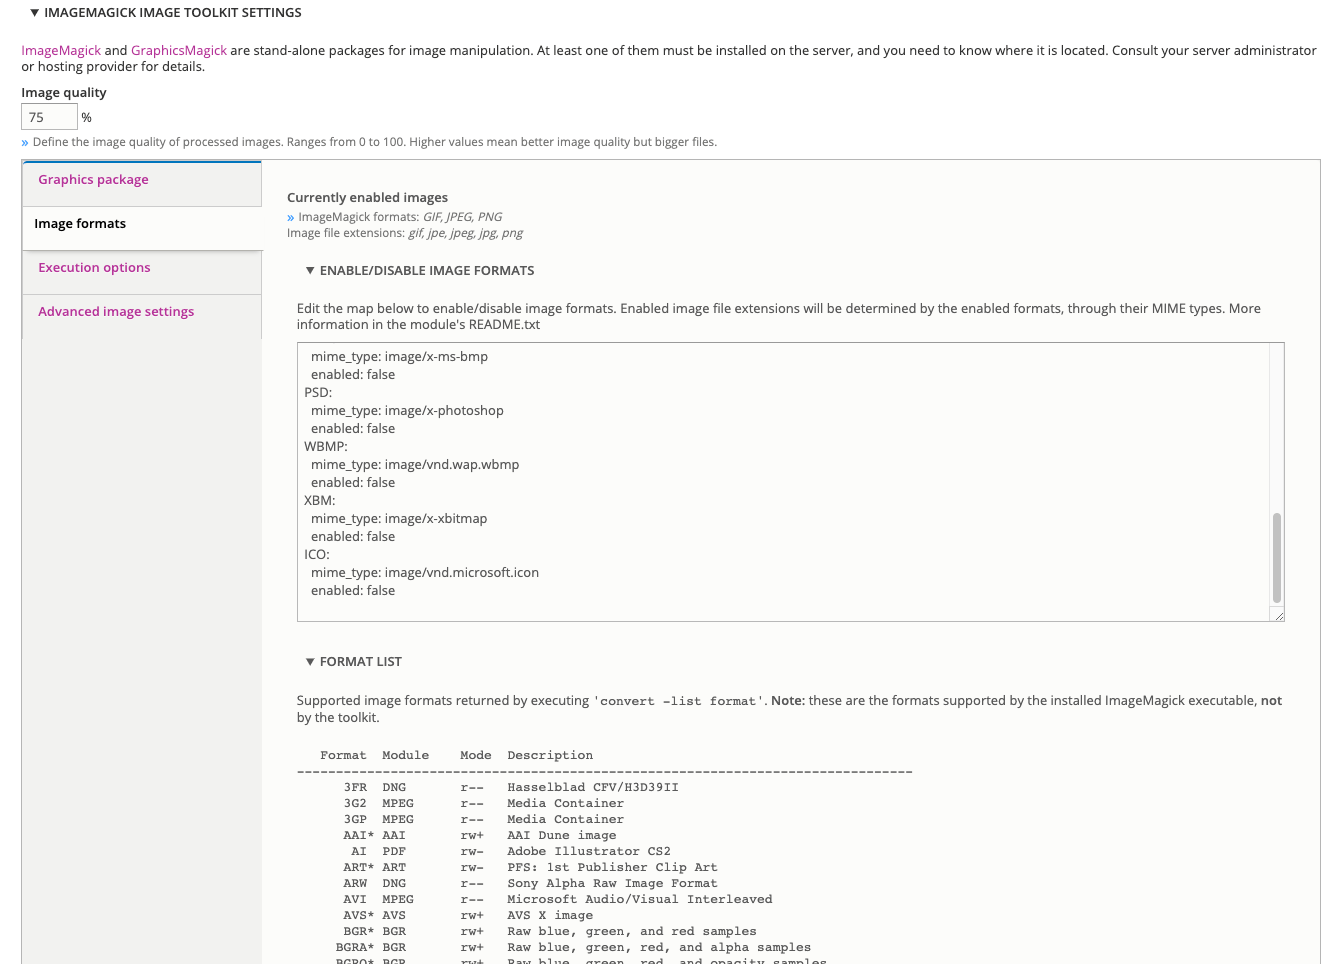Viewport: 1330px width, 964px height.
Task: Select the Image formats tab
Action: point(142,228)
